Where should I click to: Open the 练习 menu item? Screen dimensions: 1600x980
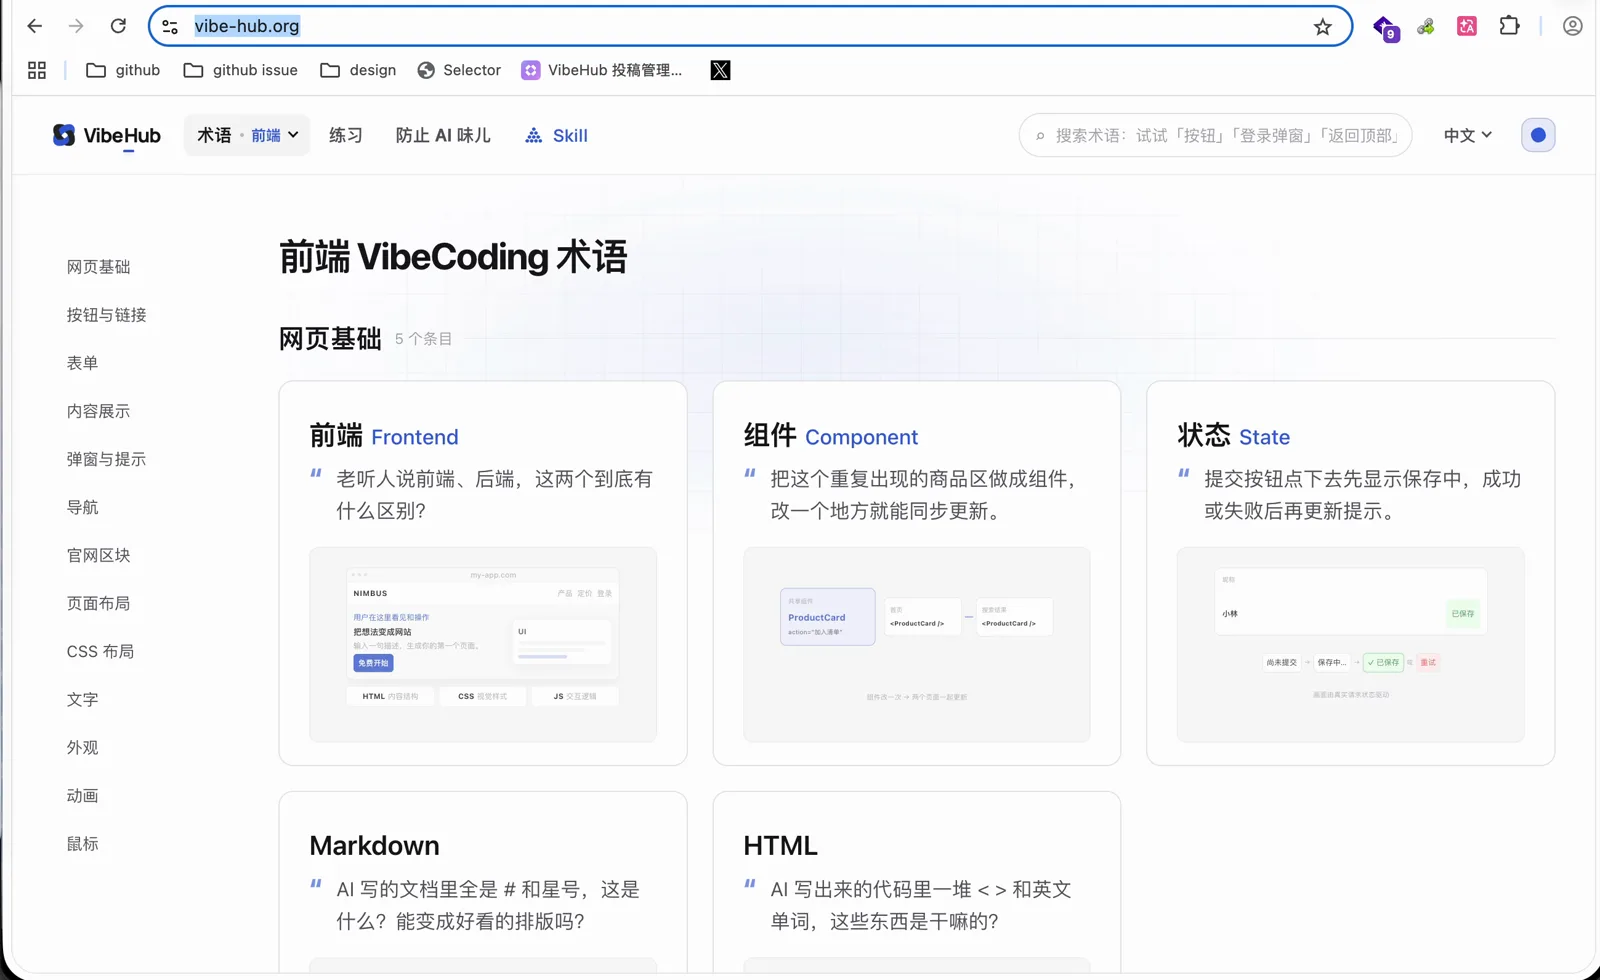[345, 135]
